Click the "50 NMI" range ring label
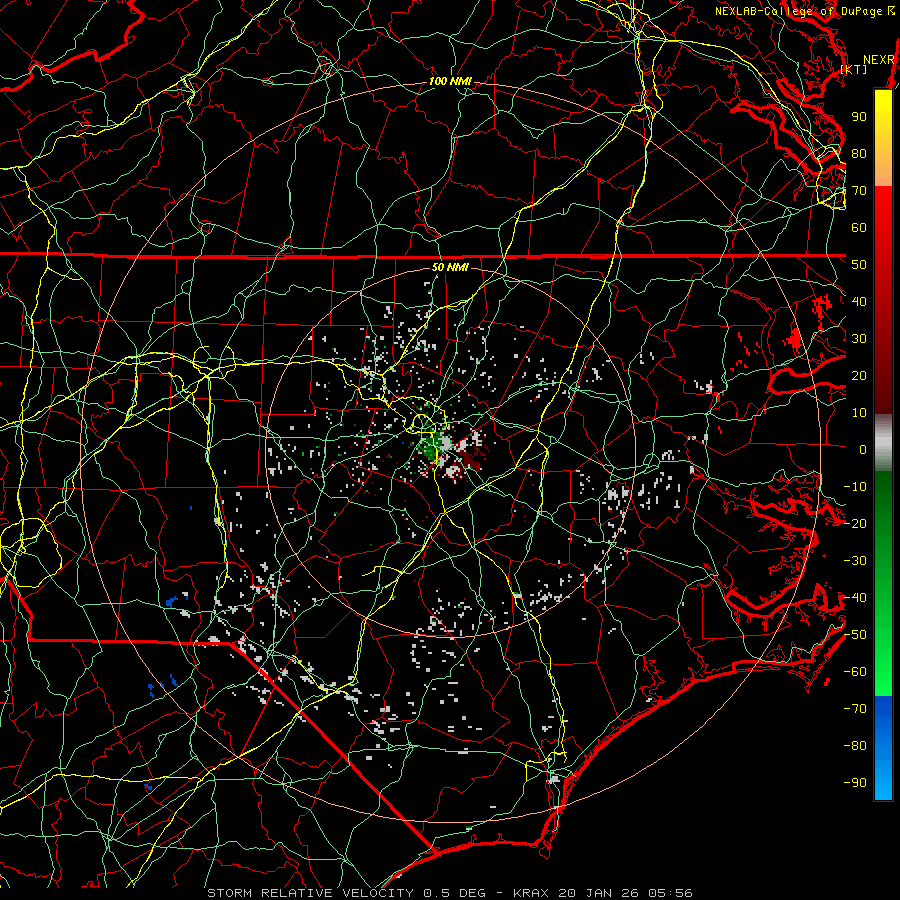 (450, 267)
